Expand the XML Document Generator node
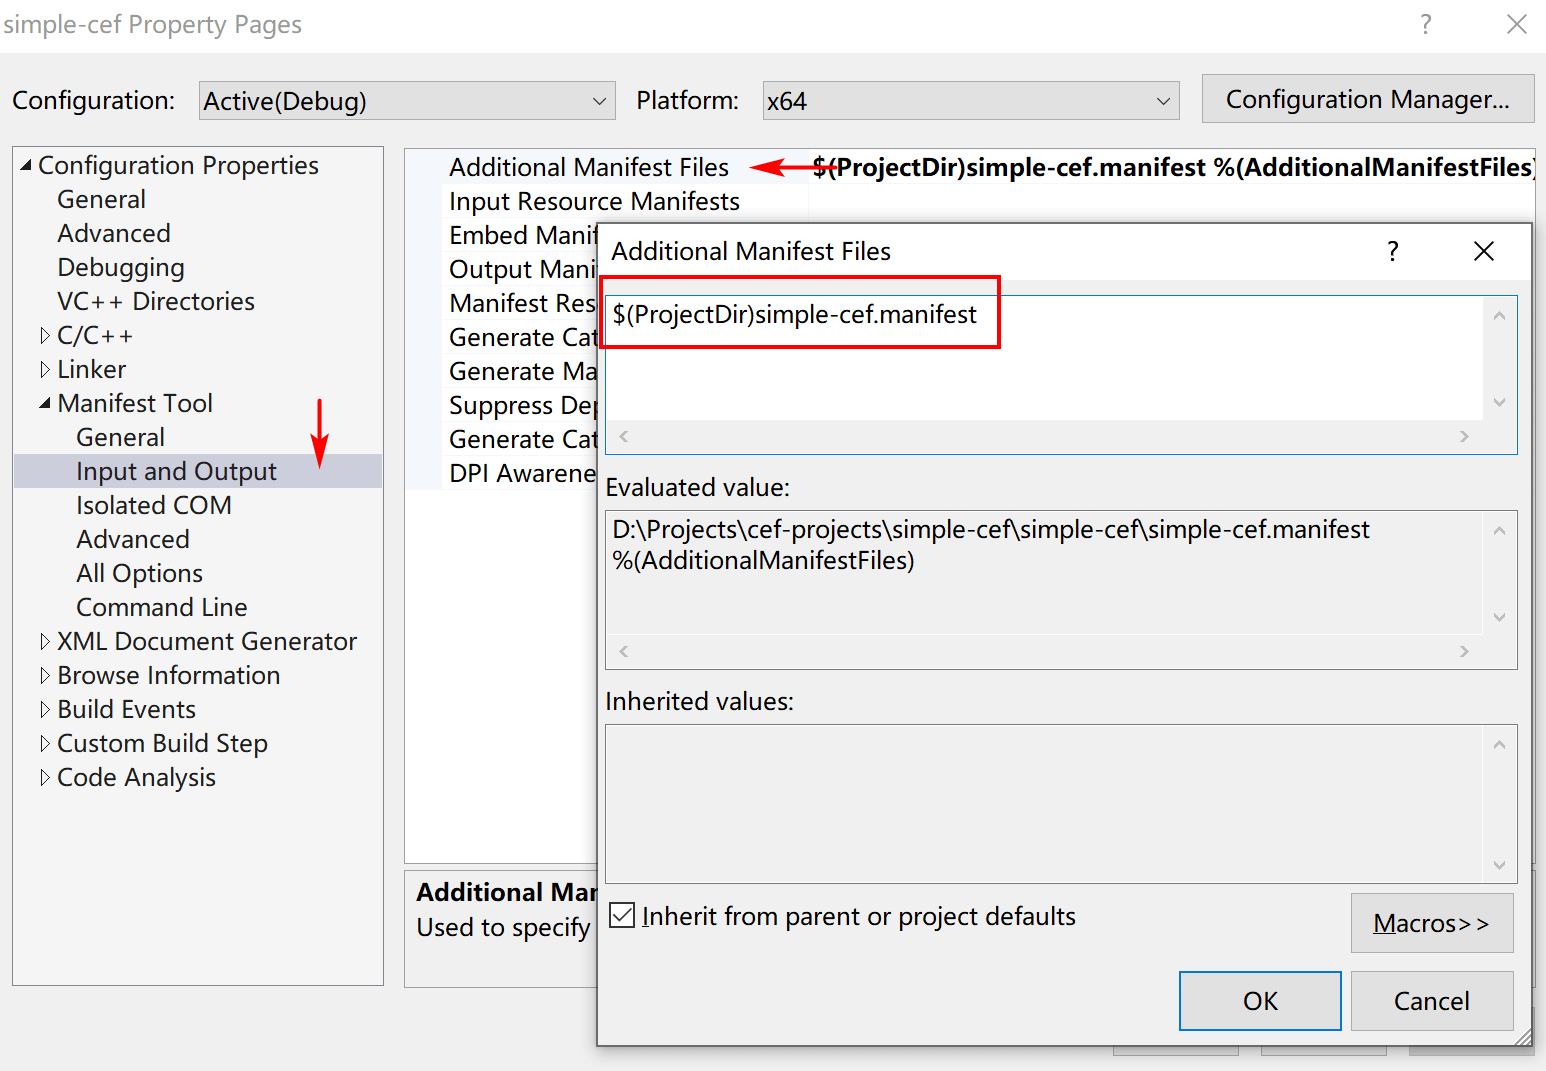 click(45, 641)
